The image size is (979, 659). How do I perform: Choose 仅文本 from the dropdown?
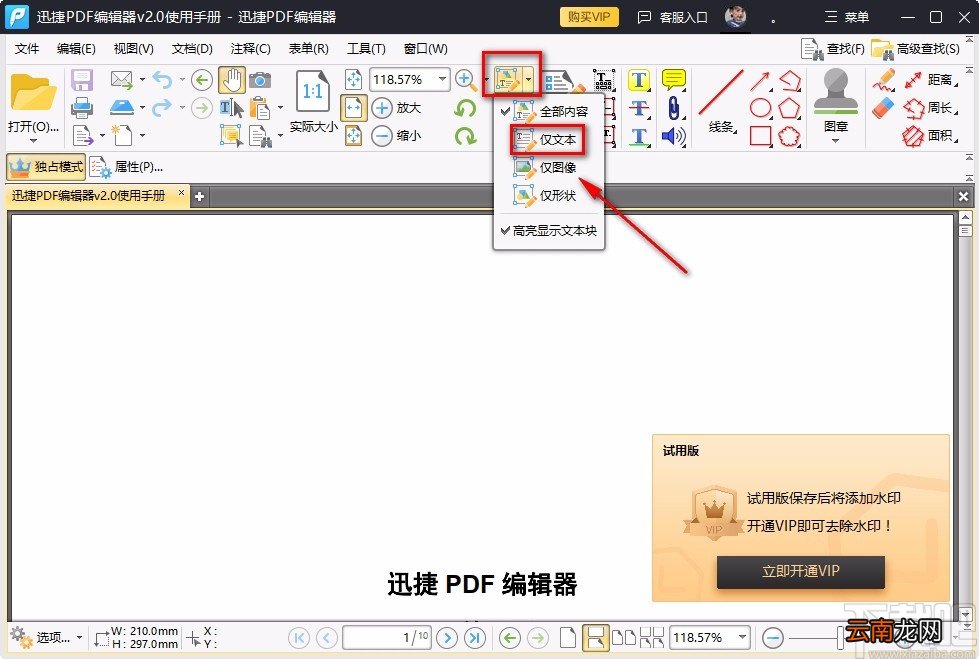point(549,140)
